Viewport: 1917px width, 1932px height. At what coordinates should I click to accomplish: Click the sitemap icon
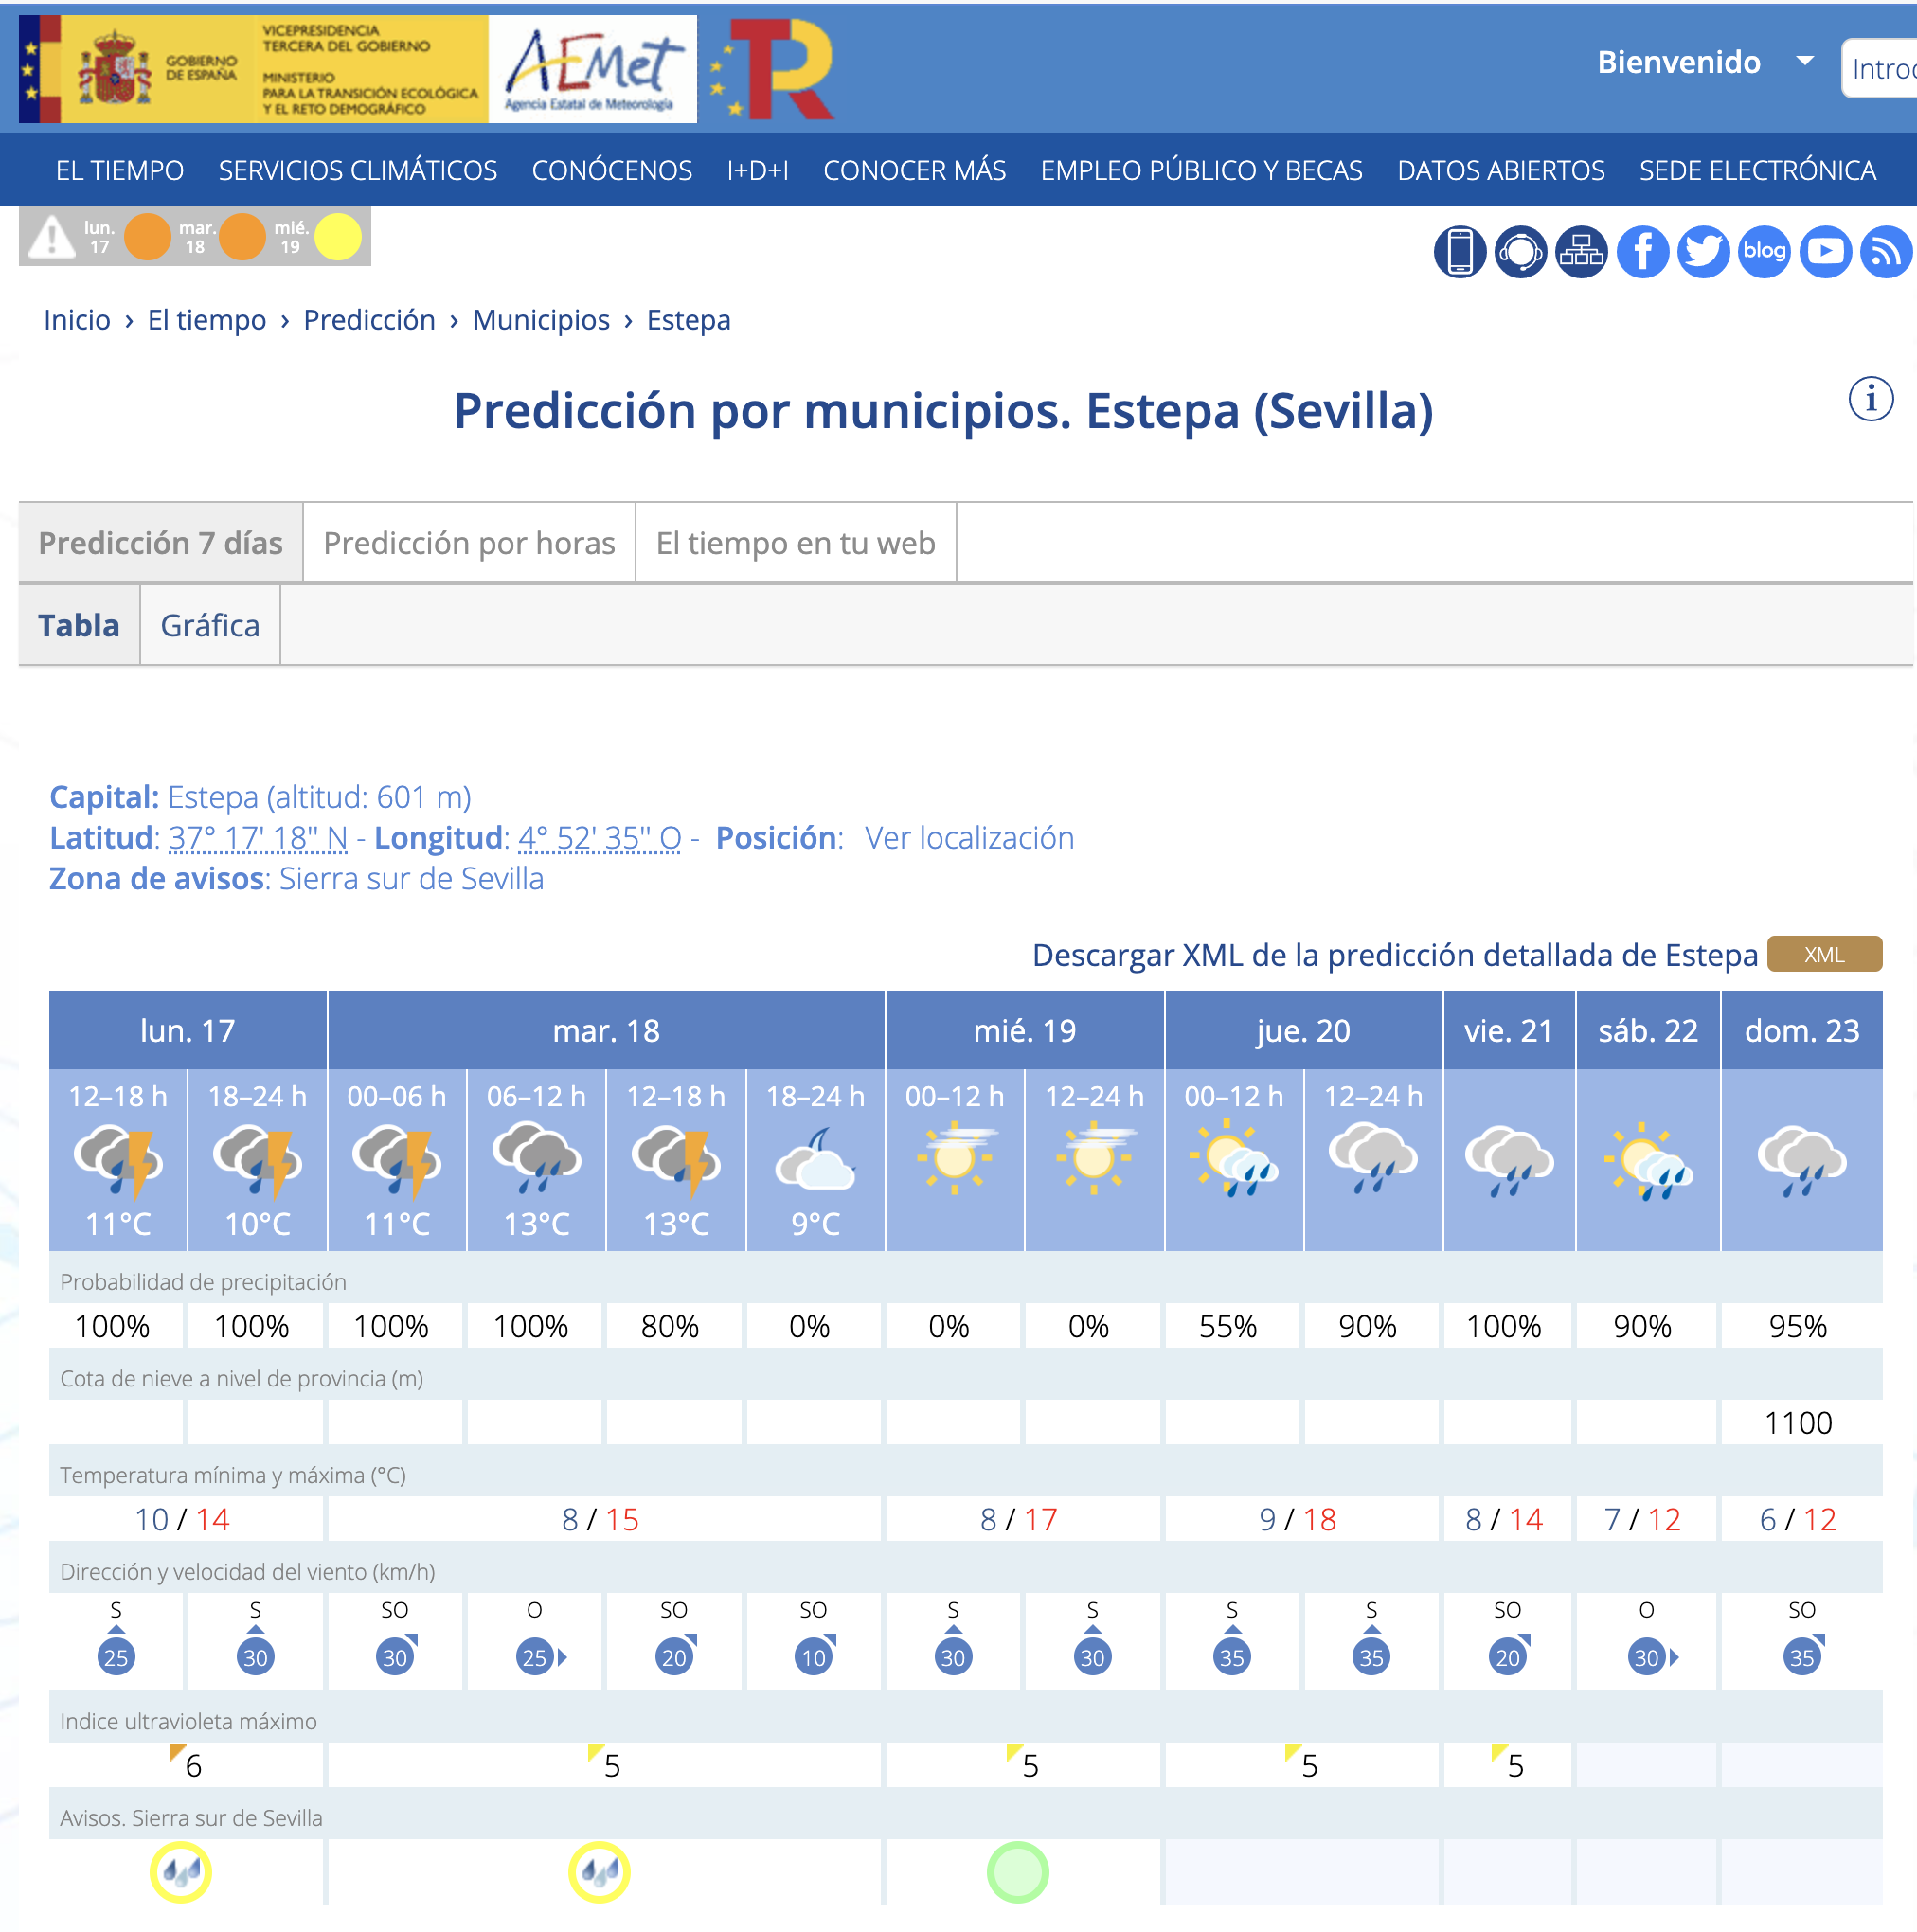tap(1580, 251)
